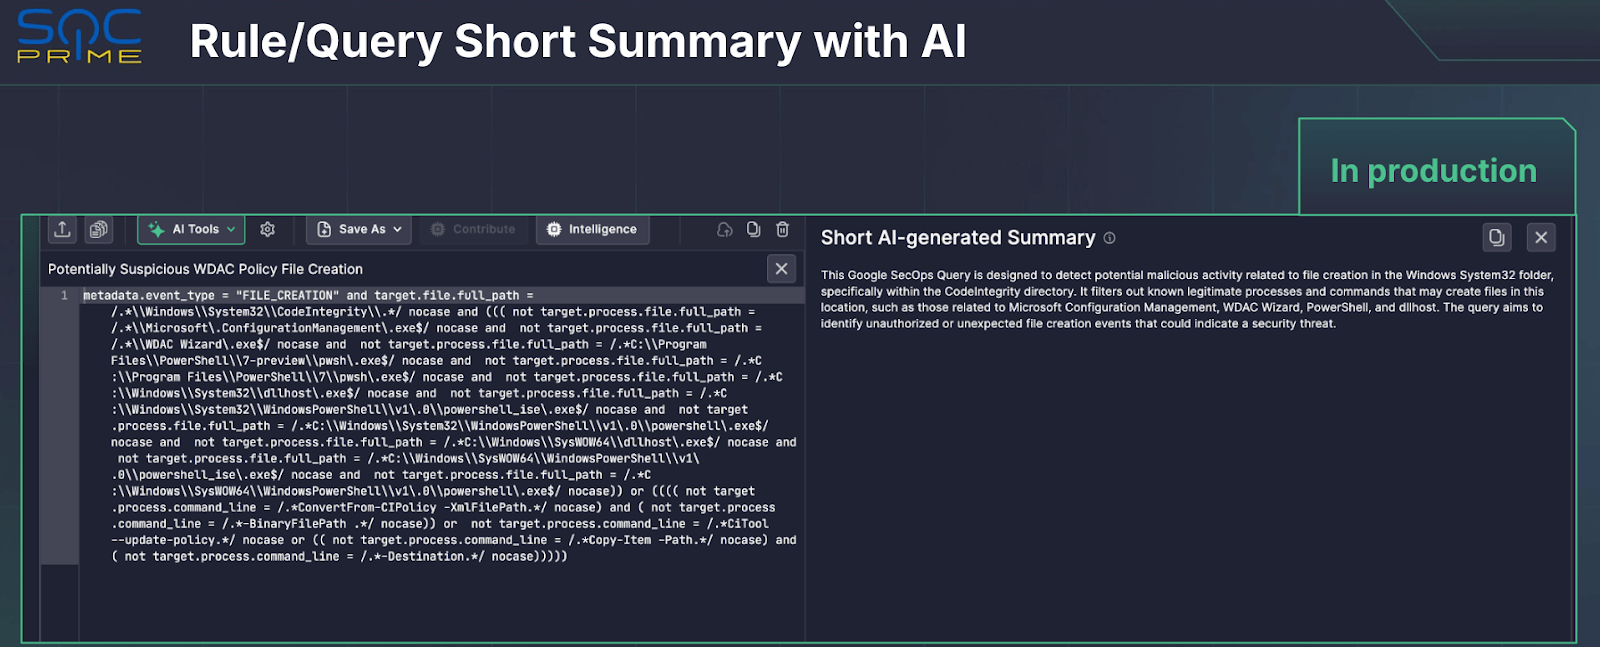The image size is (1600, 647).
Task: Open the gear settings icon
Action: [x=267, y=229]
